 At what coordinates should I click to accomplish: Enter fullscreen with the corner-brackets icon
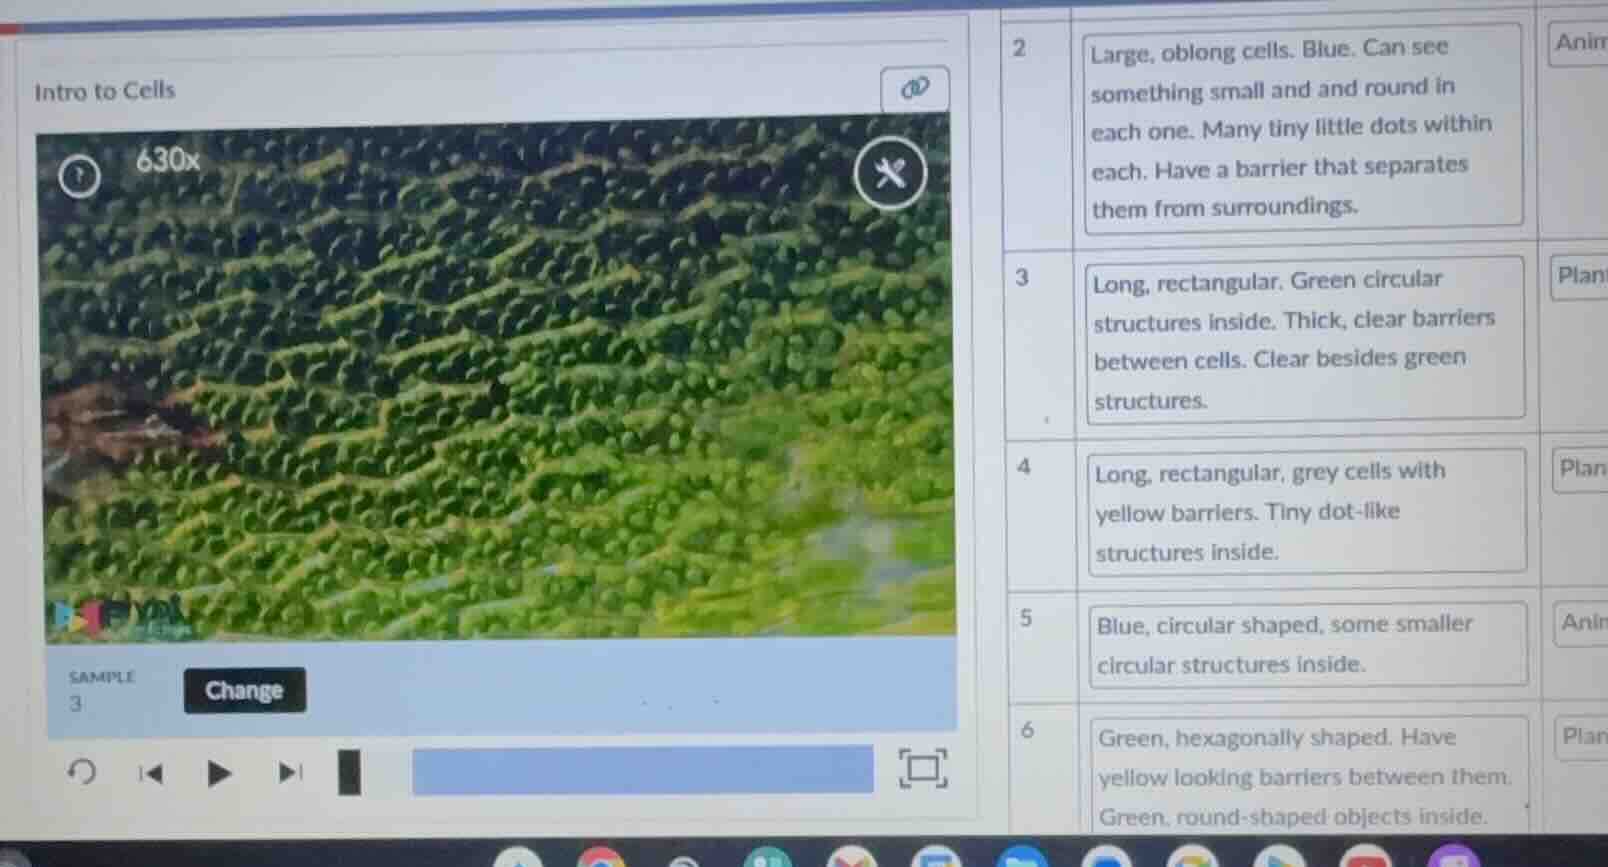point(922,768)
